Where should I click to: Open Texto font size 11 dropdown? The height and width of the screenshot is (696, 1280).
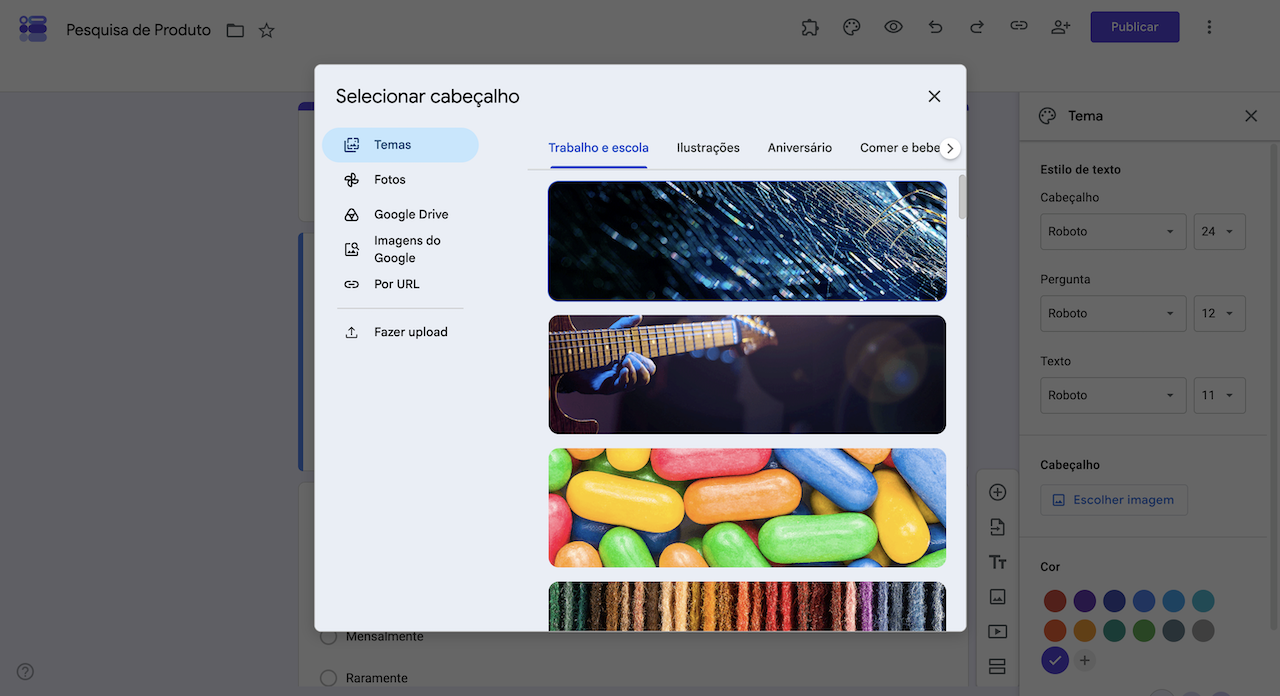pyautogui.click(x=1219, y=396)
